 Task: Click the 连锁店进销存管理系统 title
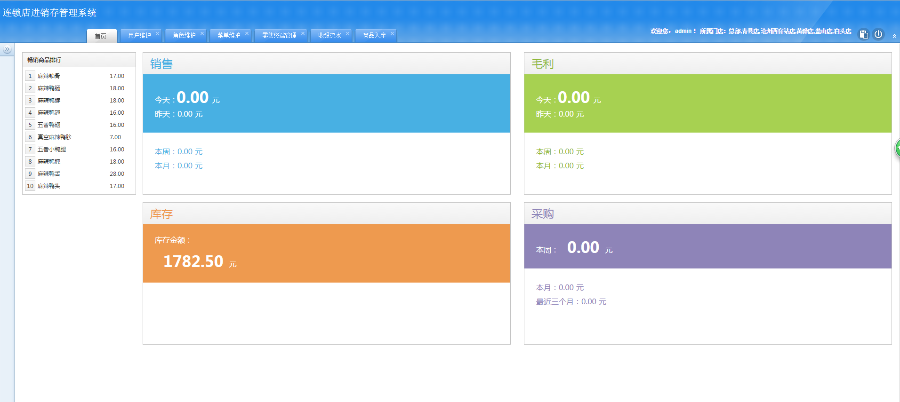50,12
